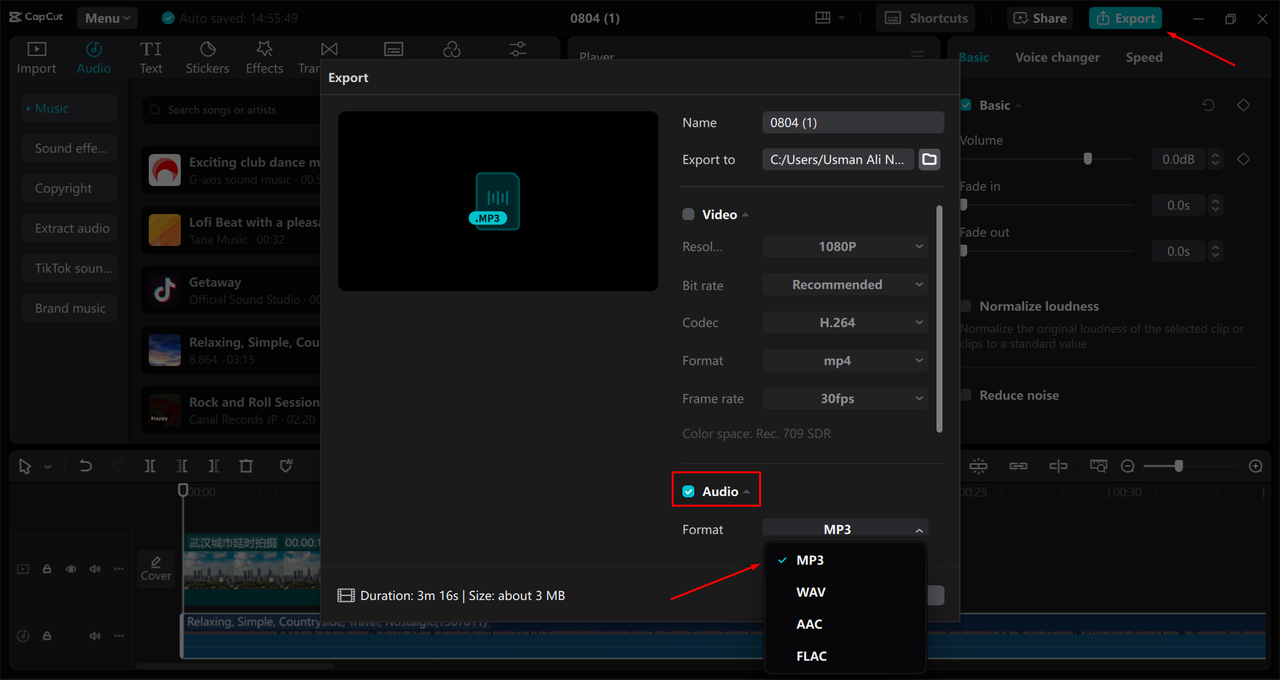Image resolution: width=1280 pixels, height=680 pixels.
Task: Click the Split tool in timeline toolbar
Action: [x=149, y=466]
